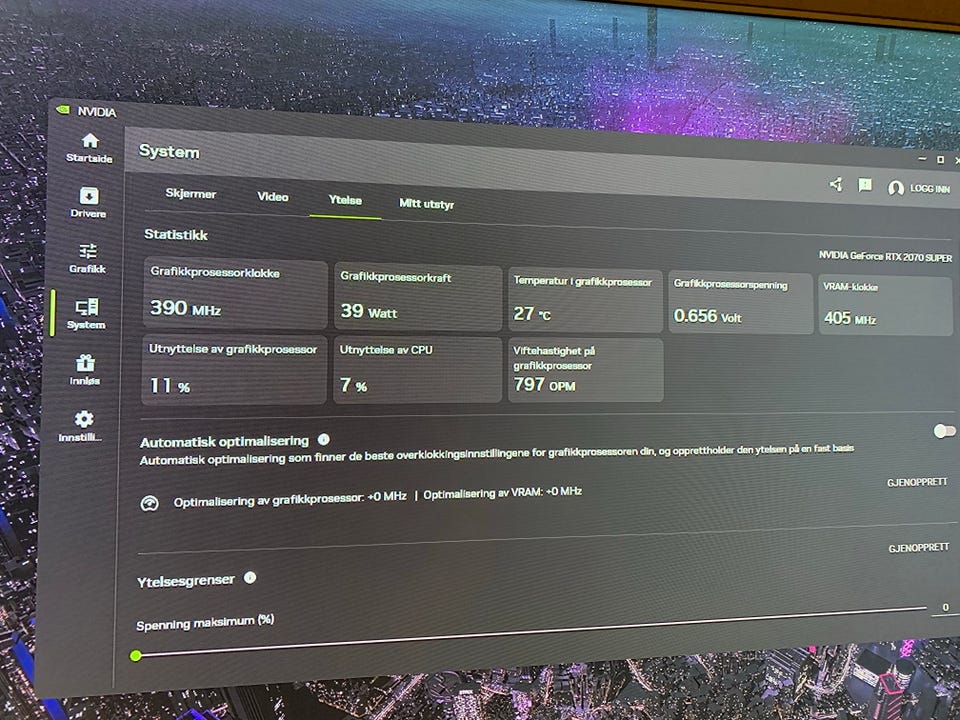The height and width of the screenshot is (720, 960).
Task: Switch to the Video tab
Action: click(x=272, y=197)
